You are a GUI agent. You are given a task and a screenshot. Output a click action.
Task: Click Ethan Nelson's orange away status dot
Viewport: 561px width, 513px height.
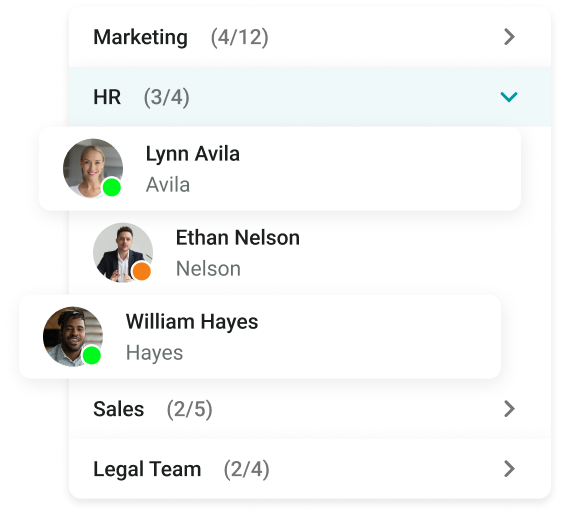point(142,271)
